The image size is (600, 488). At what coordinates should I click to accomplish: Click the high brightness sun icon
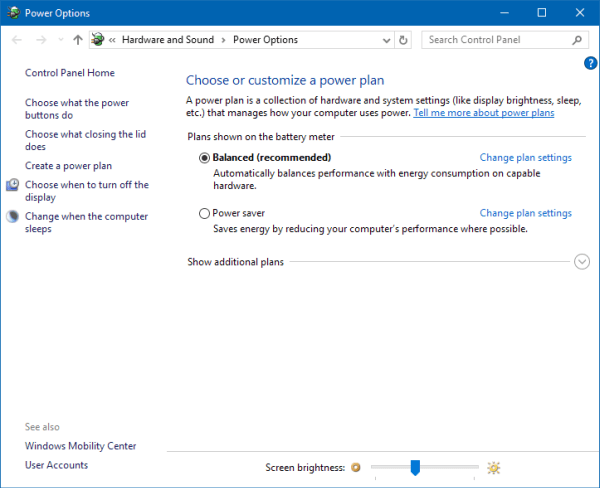tap(493, 467)
